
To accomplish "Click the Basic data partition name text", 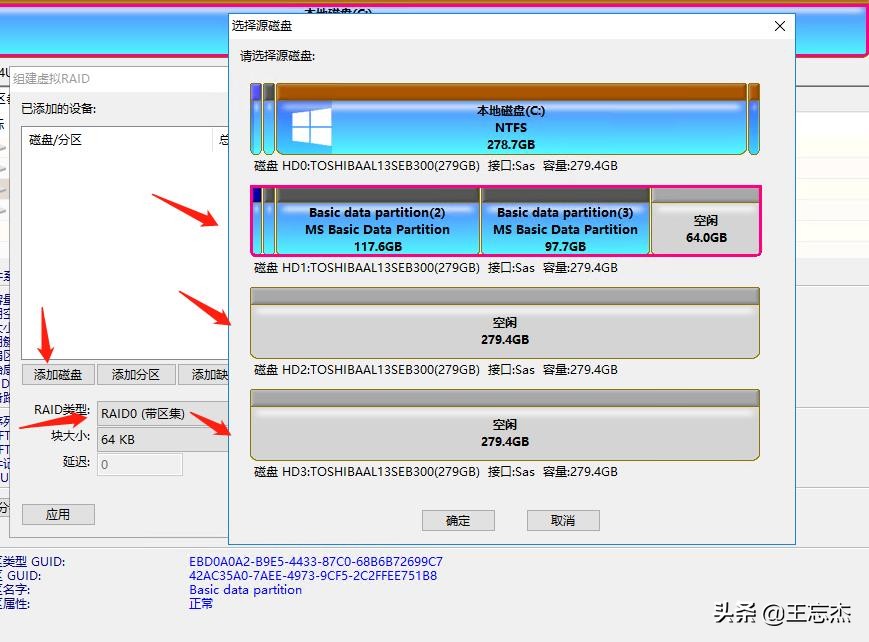I will (x=231, y=590).
